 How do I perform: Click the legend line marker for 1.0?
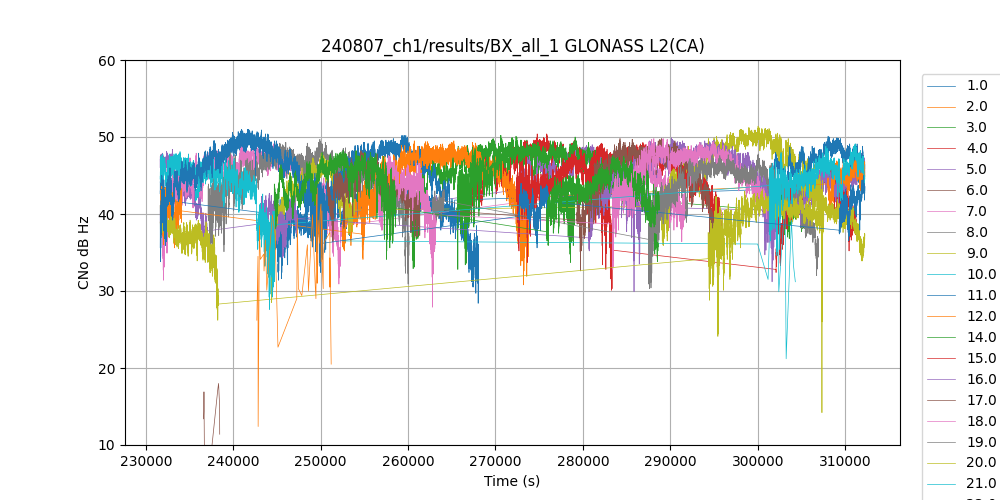[x=943, y=86]
